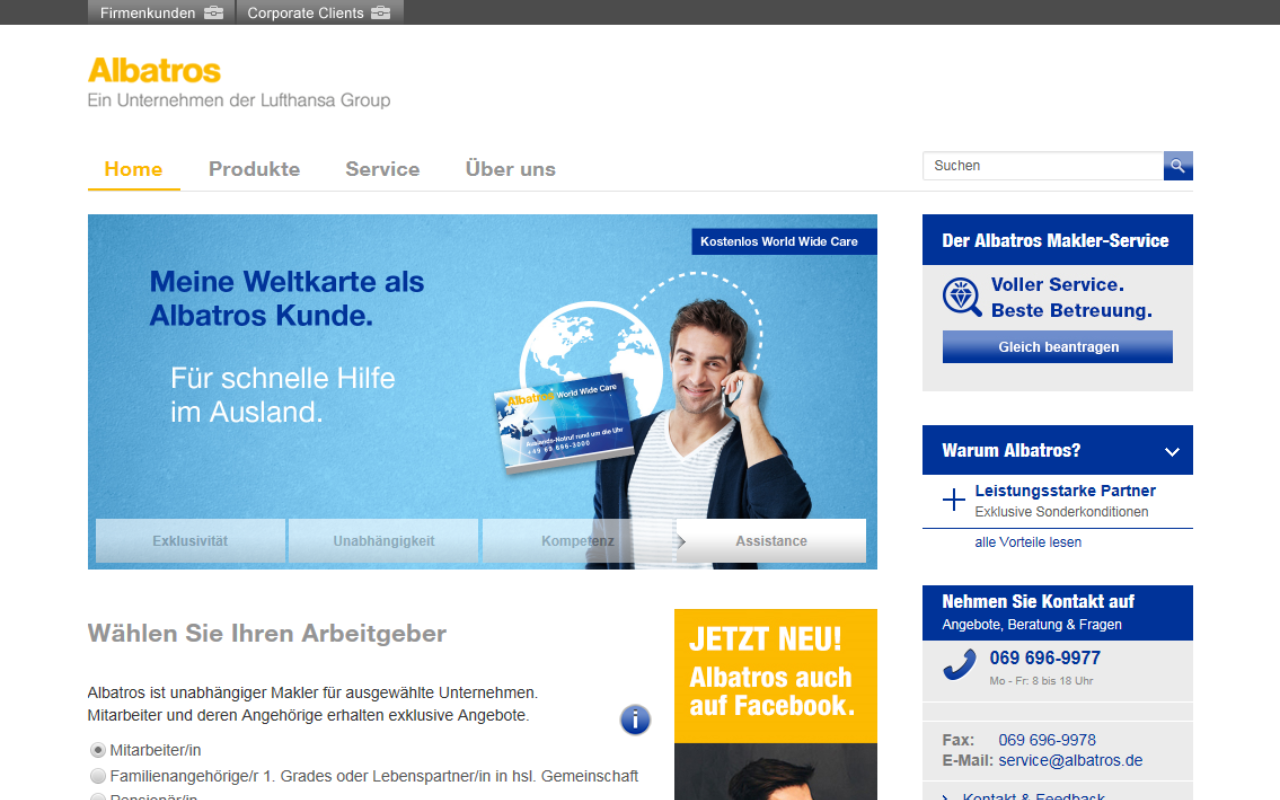Select the Mitarbeiter/in radio button

pos(98,750)
